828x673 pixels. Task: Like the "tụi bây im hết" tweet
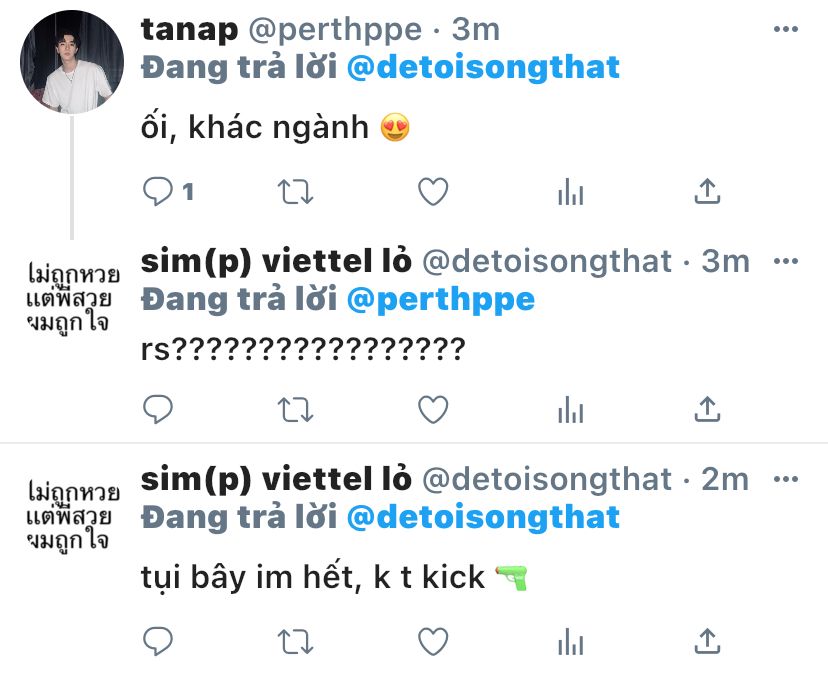432,639
